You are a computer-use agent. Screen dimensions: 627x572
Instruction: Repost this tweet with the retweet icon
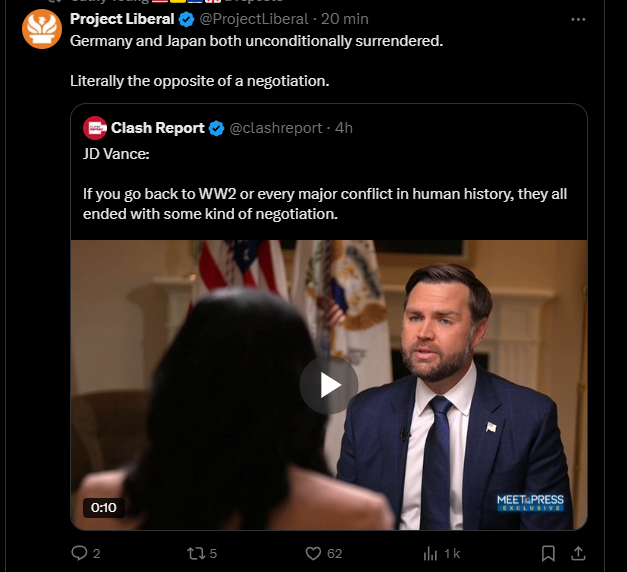[x=196, y=553]
